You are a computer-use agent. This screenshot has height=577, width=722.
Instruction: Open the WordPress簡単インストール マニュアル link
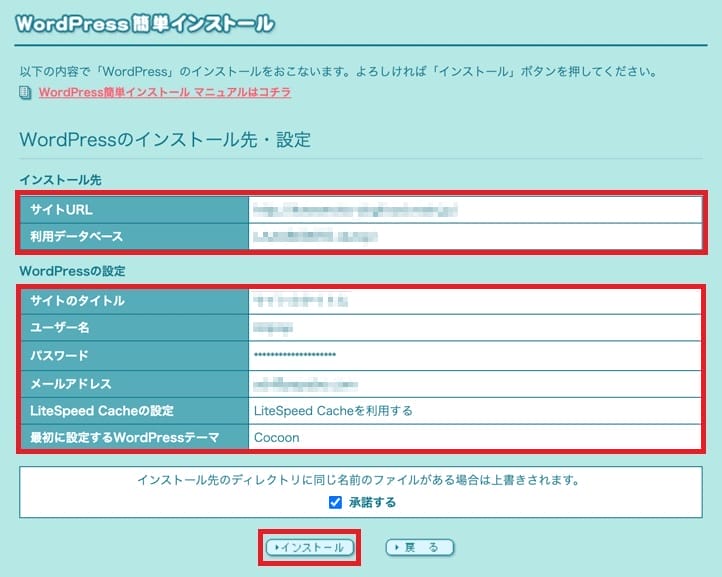point(165,93)
